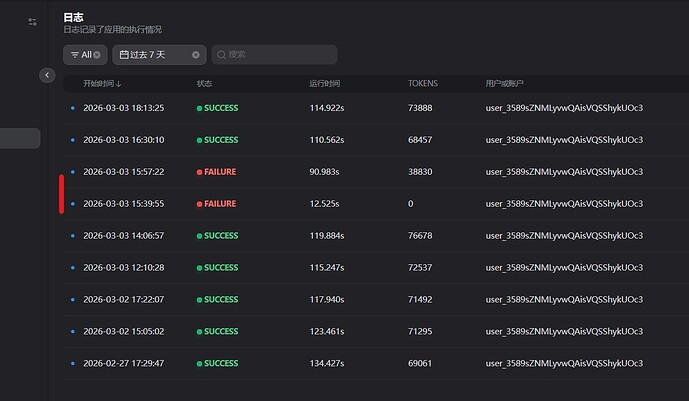Click user account in the 123.461s row
Image resolution: width=689 pixels, height=401 pixels.
563,332
